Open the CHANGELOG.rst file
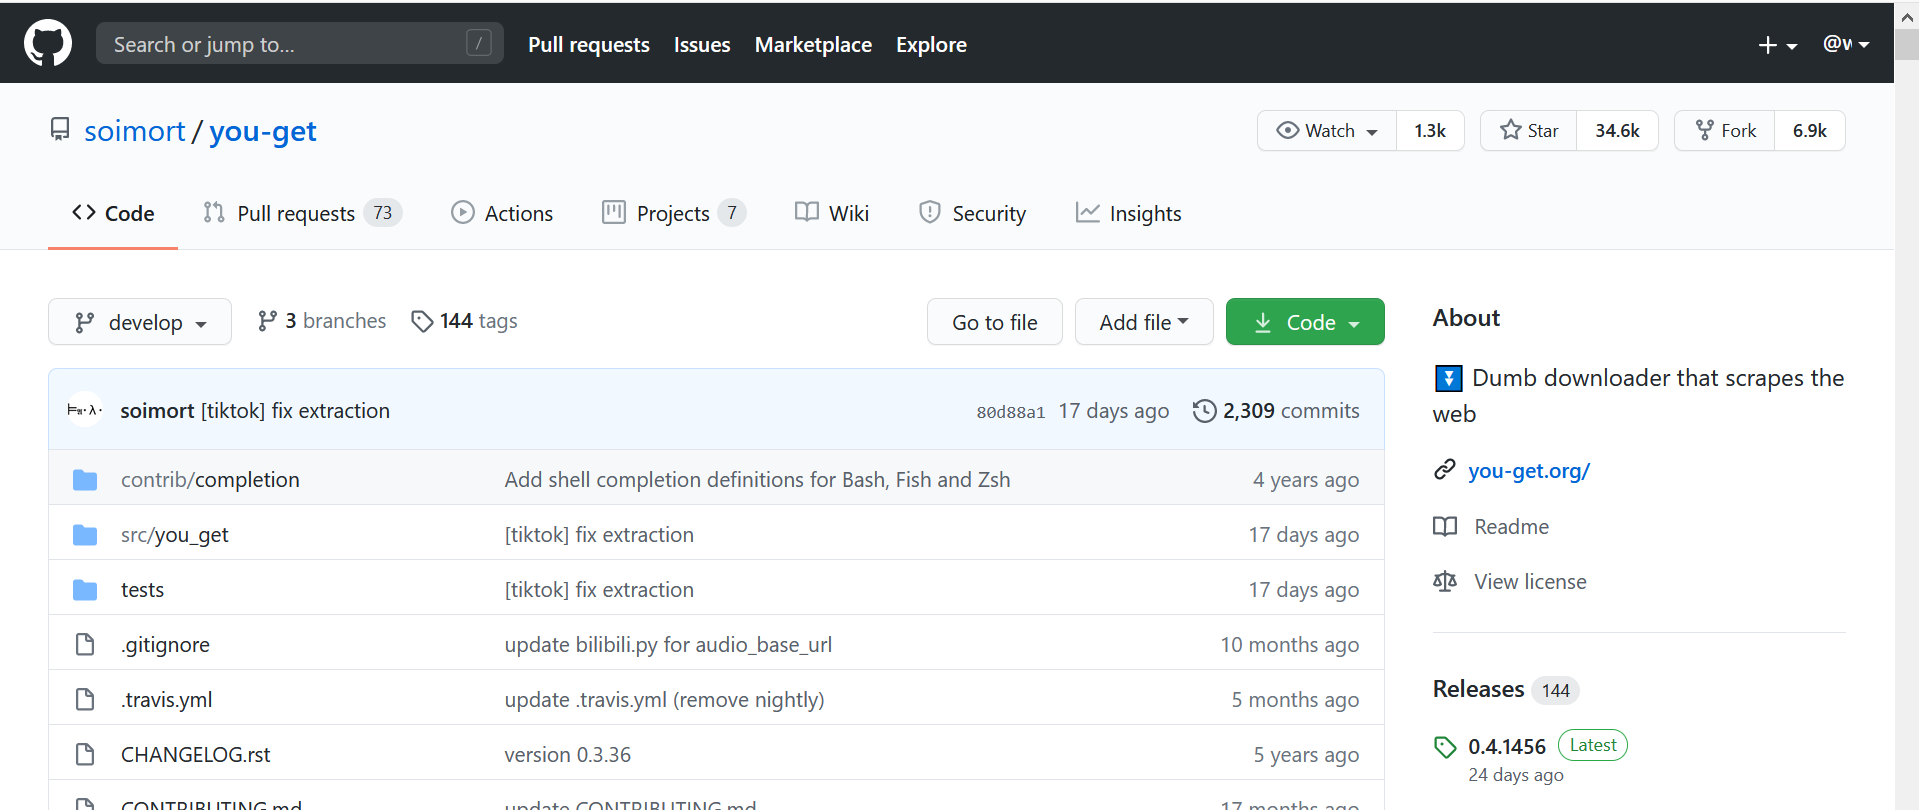Image resolution: width=1919 pixels, height=810 pixels. coord(196,755)
